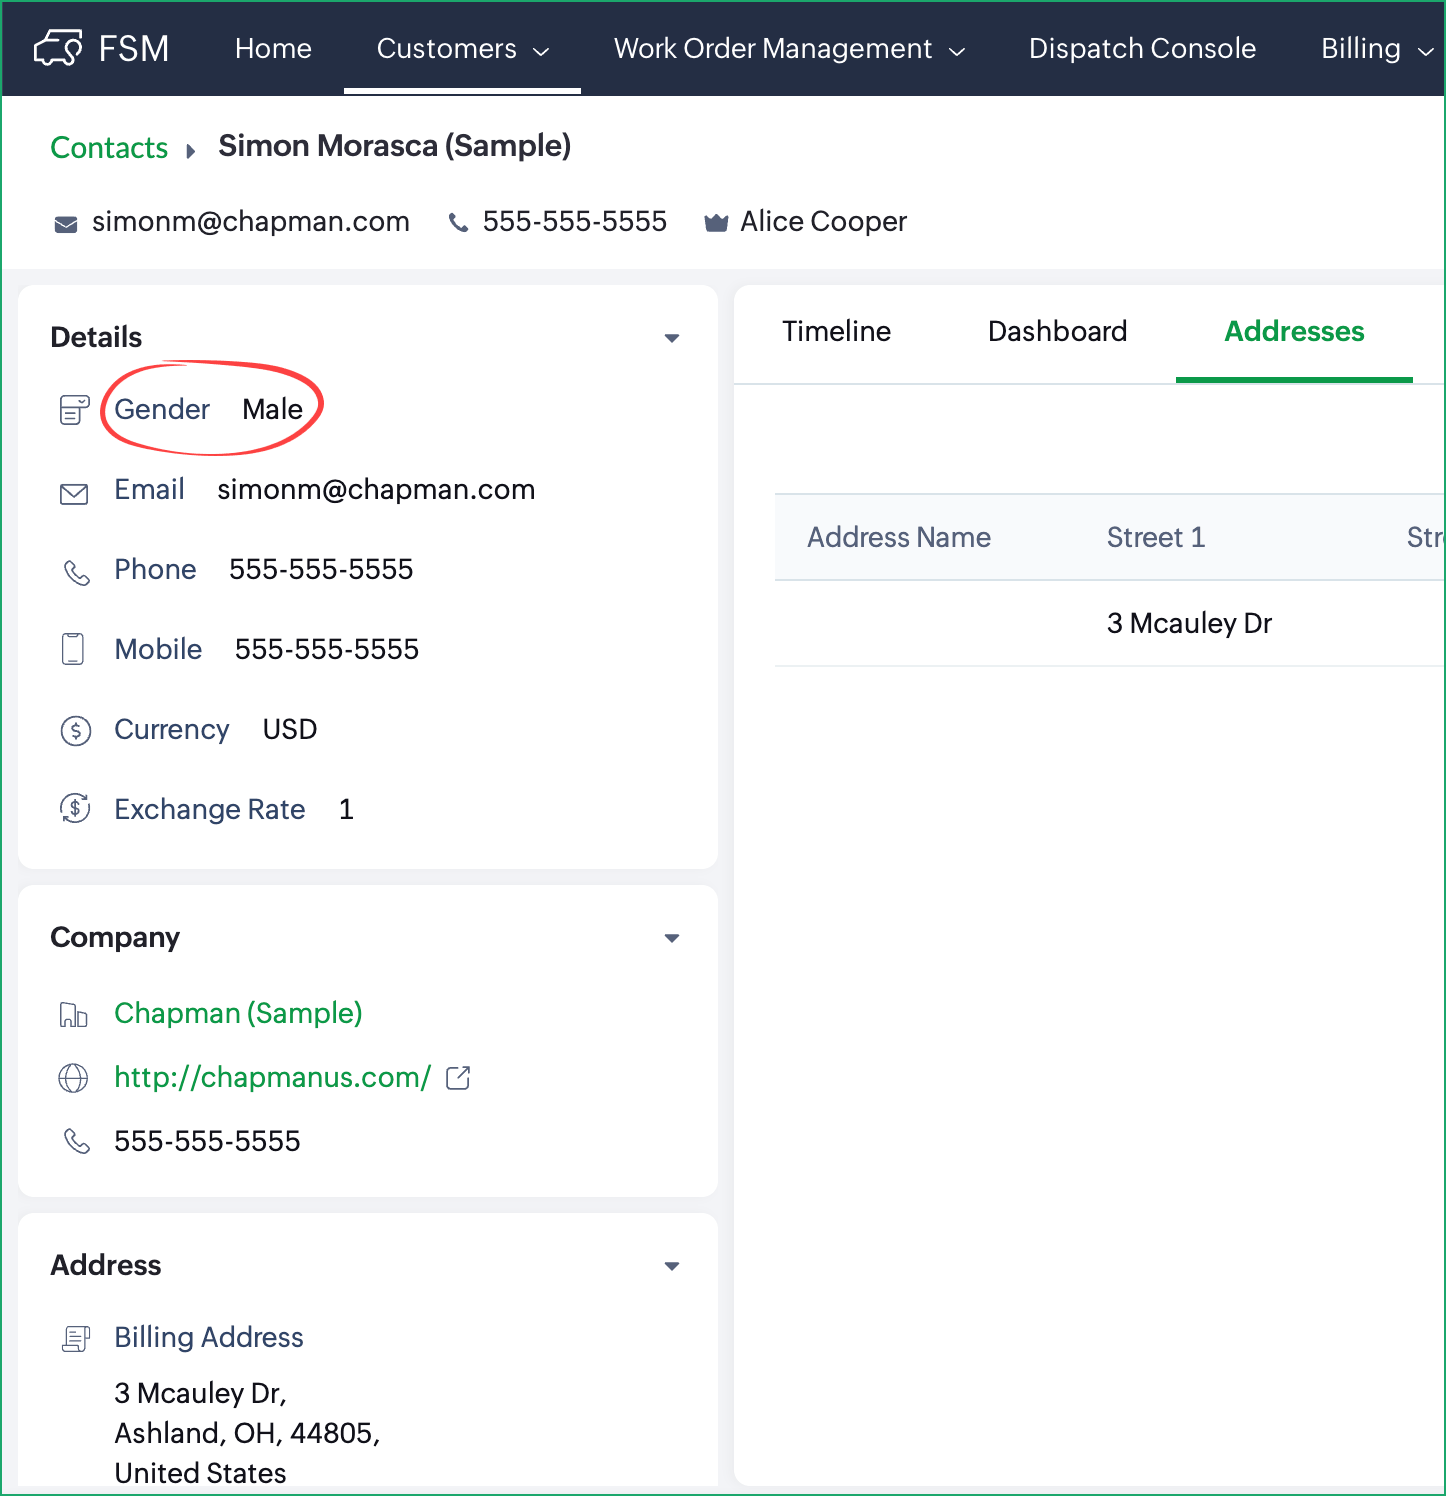Switch to the Timeline tab
The height and width of the screenshot is (1496, 1446).
[x=836, y=331]
